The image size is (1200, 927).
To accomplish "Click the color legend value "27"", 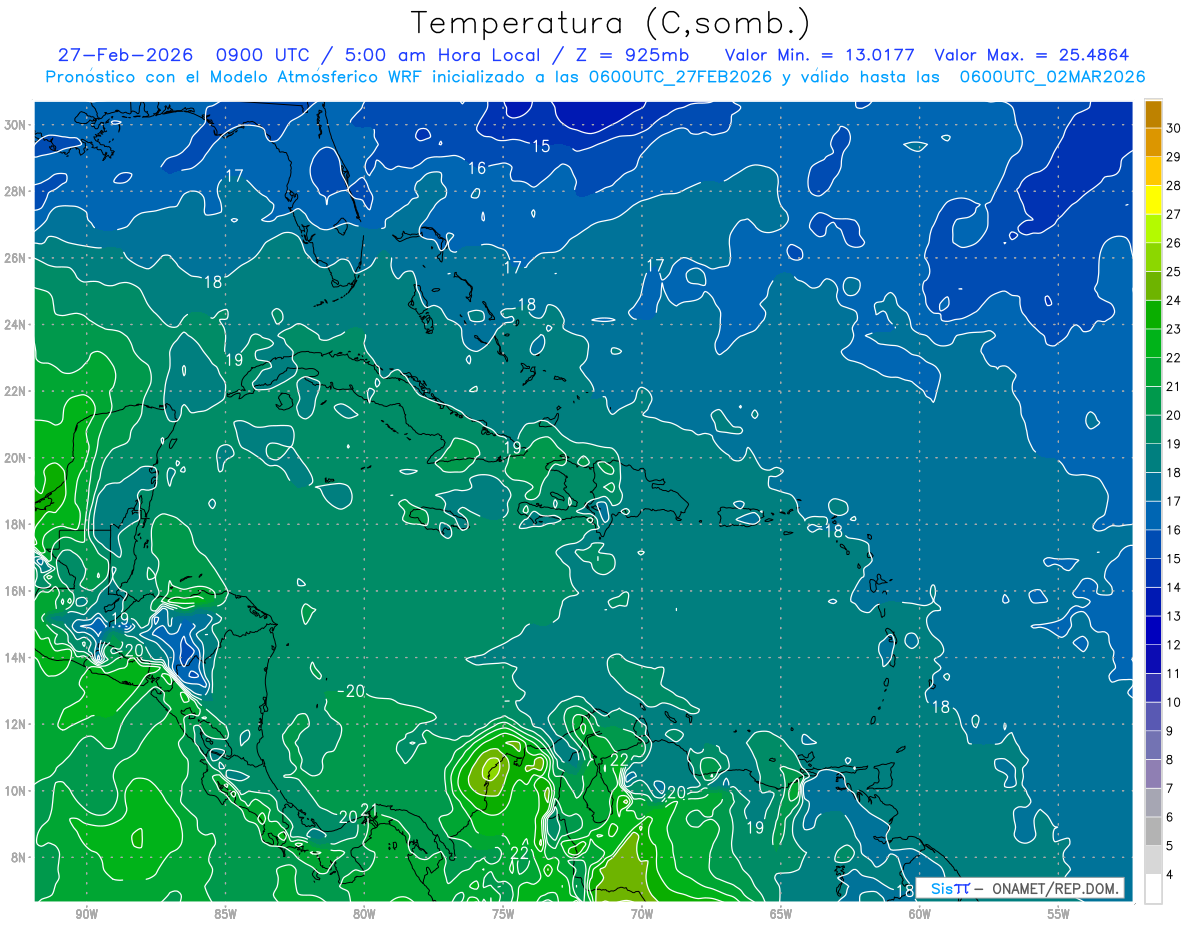I will [1173, 214].
